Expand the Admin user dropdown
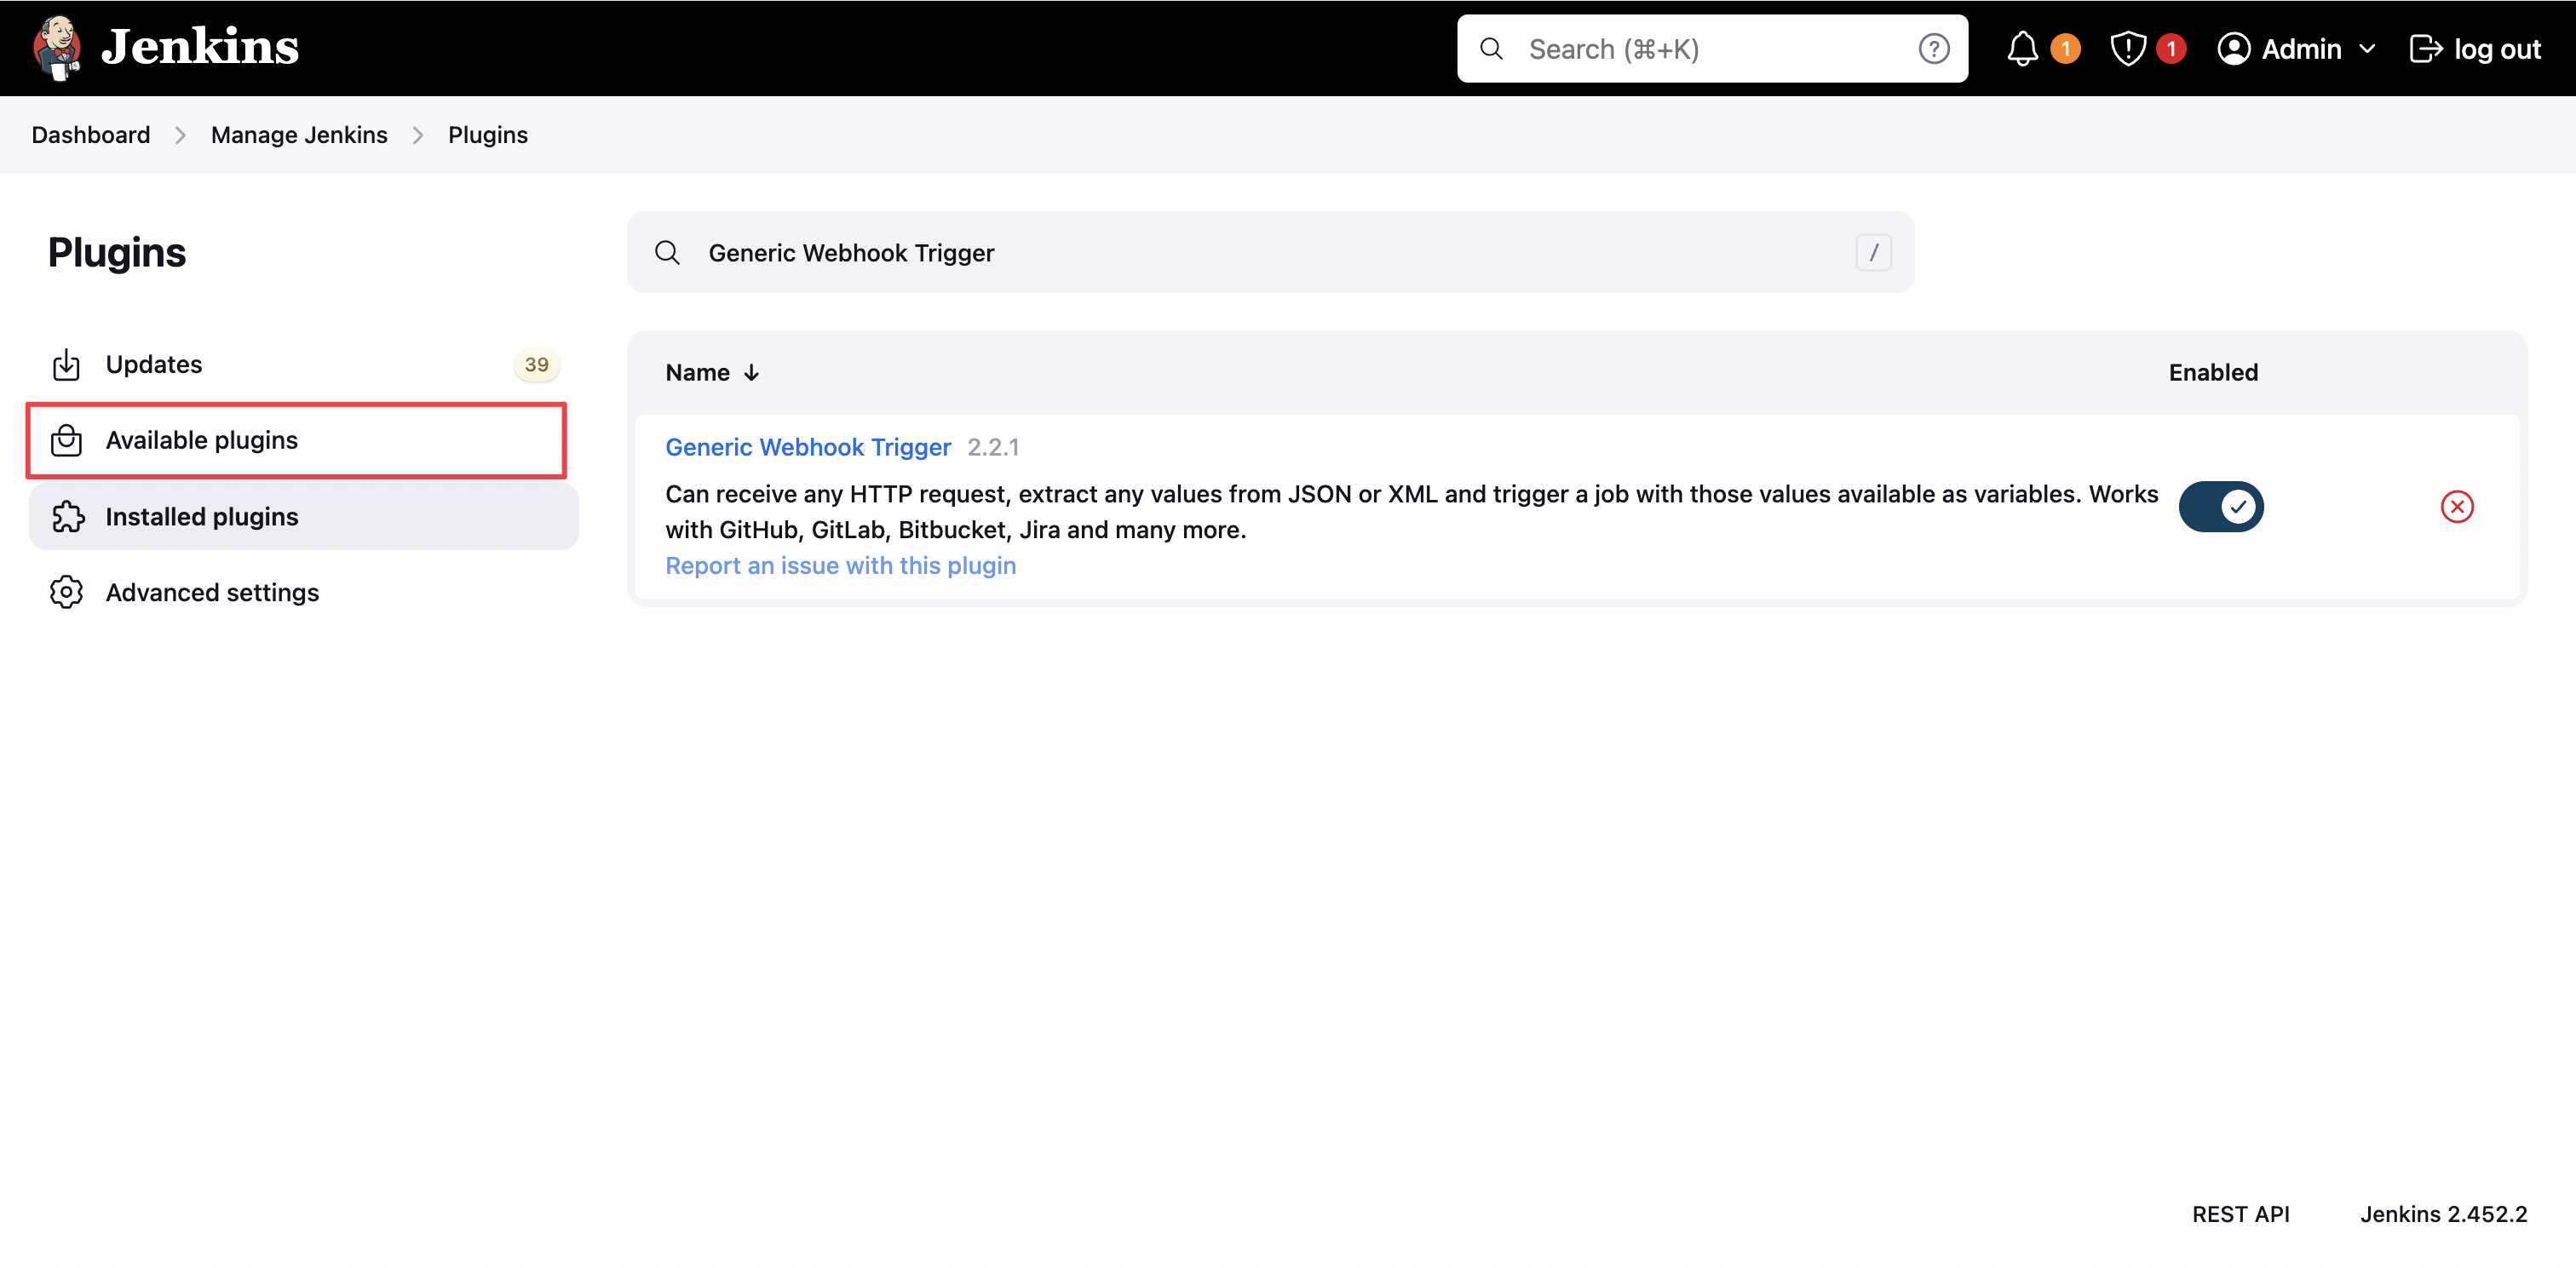Image resolution: width=2576 pixels, height=1268 pixels. tap(2366, 48)
